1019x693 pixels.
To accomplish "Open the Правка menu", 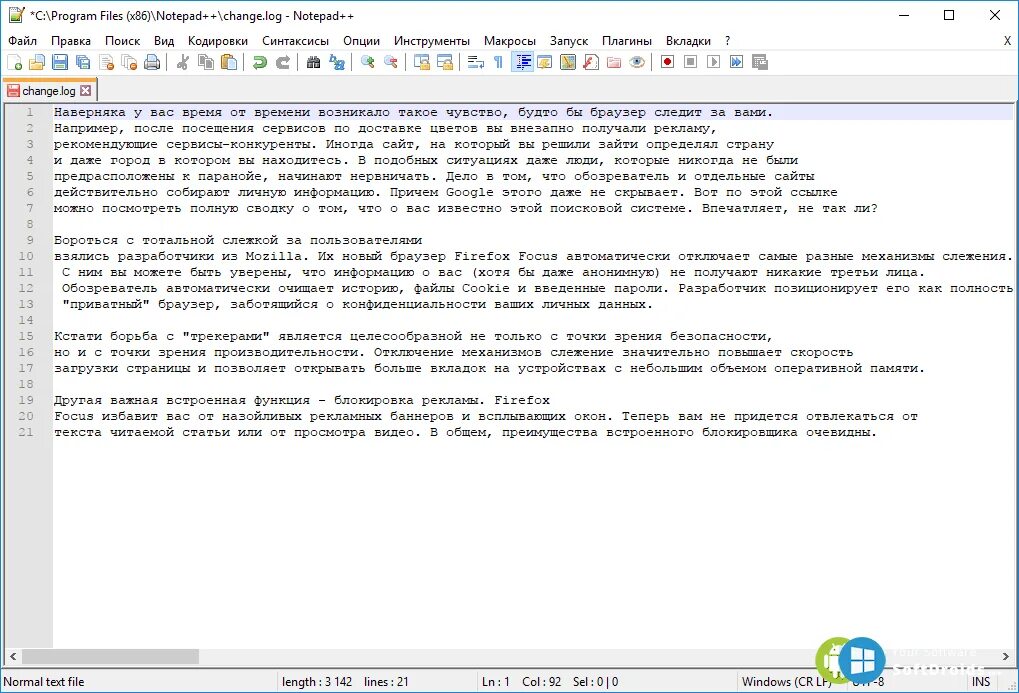I will (x=71, y=41).
